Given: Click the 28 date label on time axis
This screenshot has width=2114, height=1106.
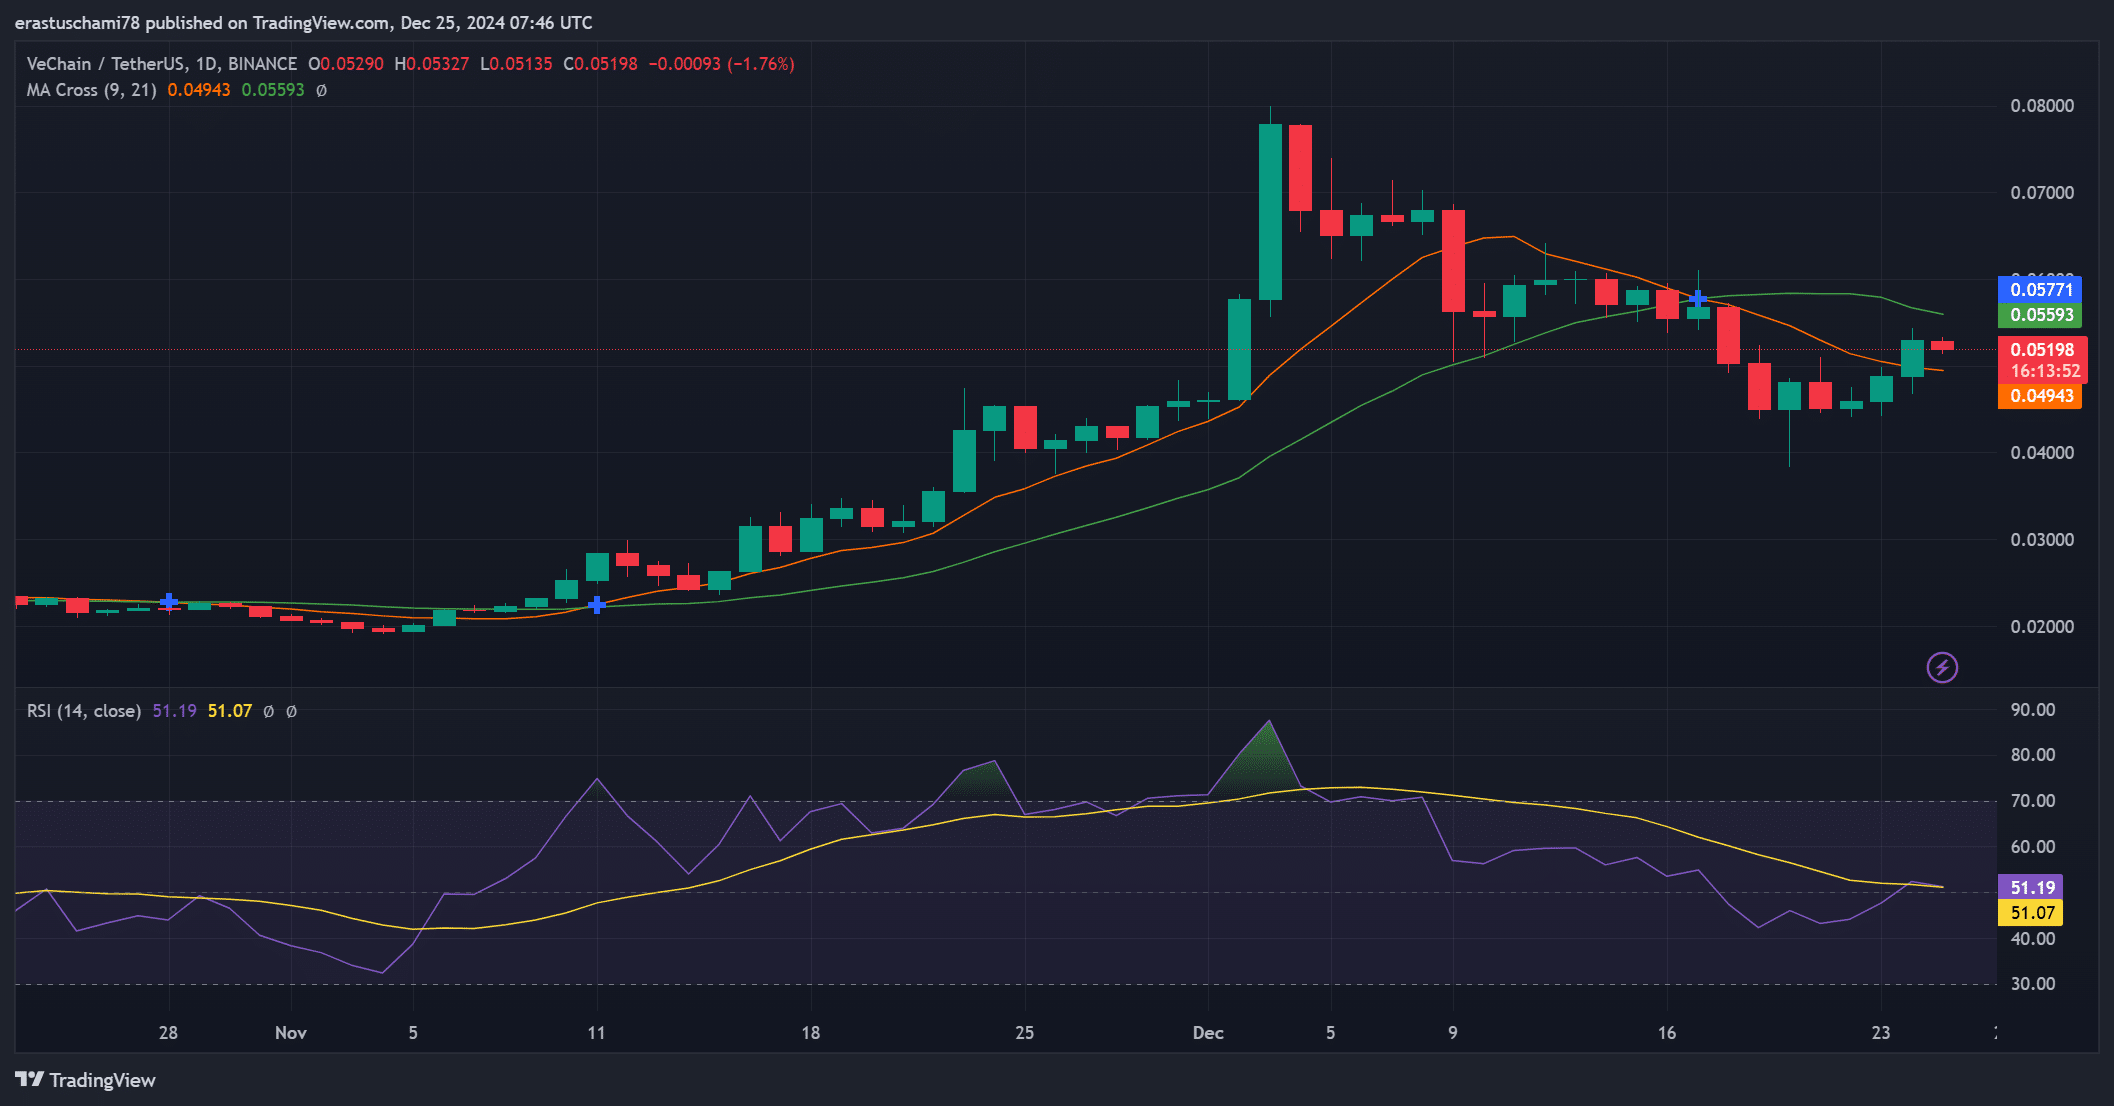Looking at the screenshot, I should (168, 1033).
